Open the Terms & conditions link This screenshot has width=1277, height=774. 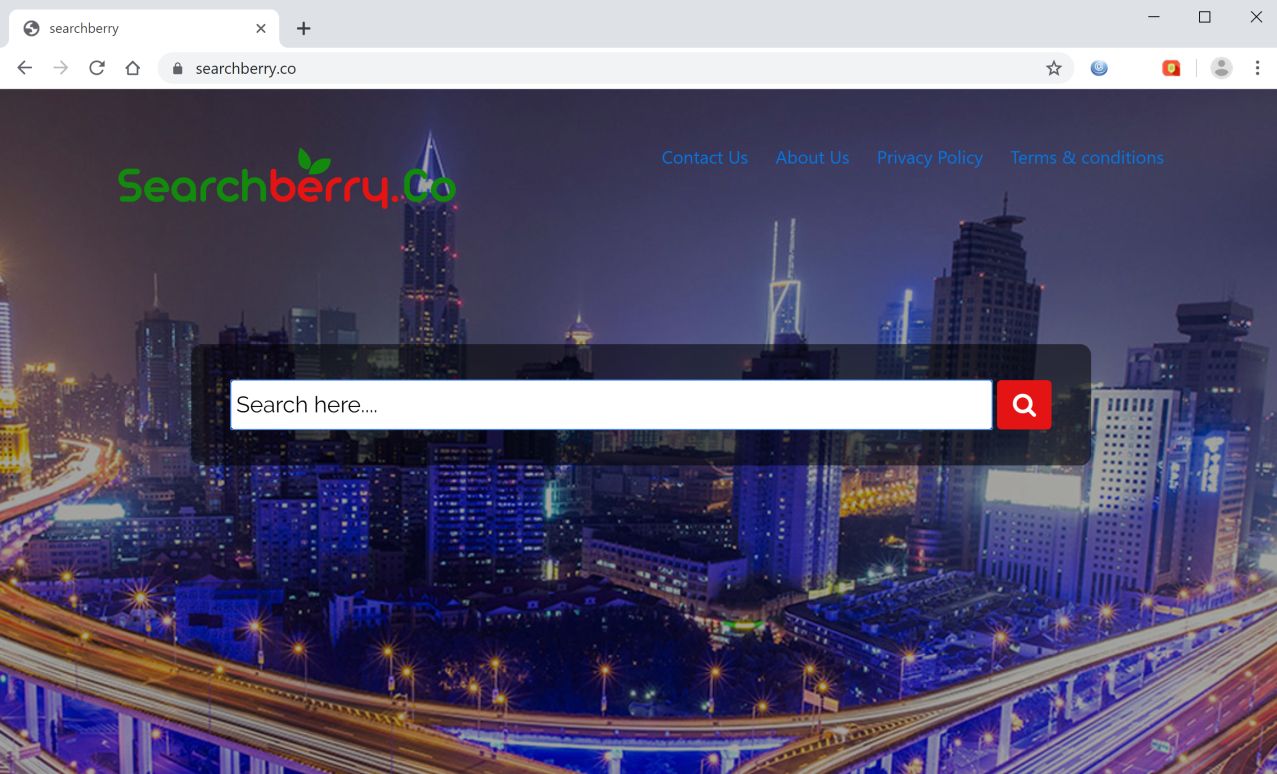click(x=1087, y=158)
